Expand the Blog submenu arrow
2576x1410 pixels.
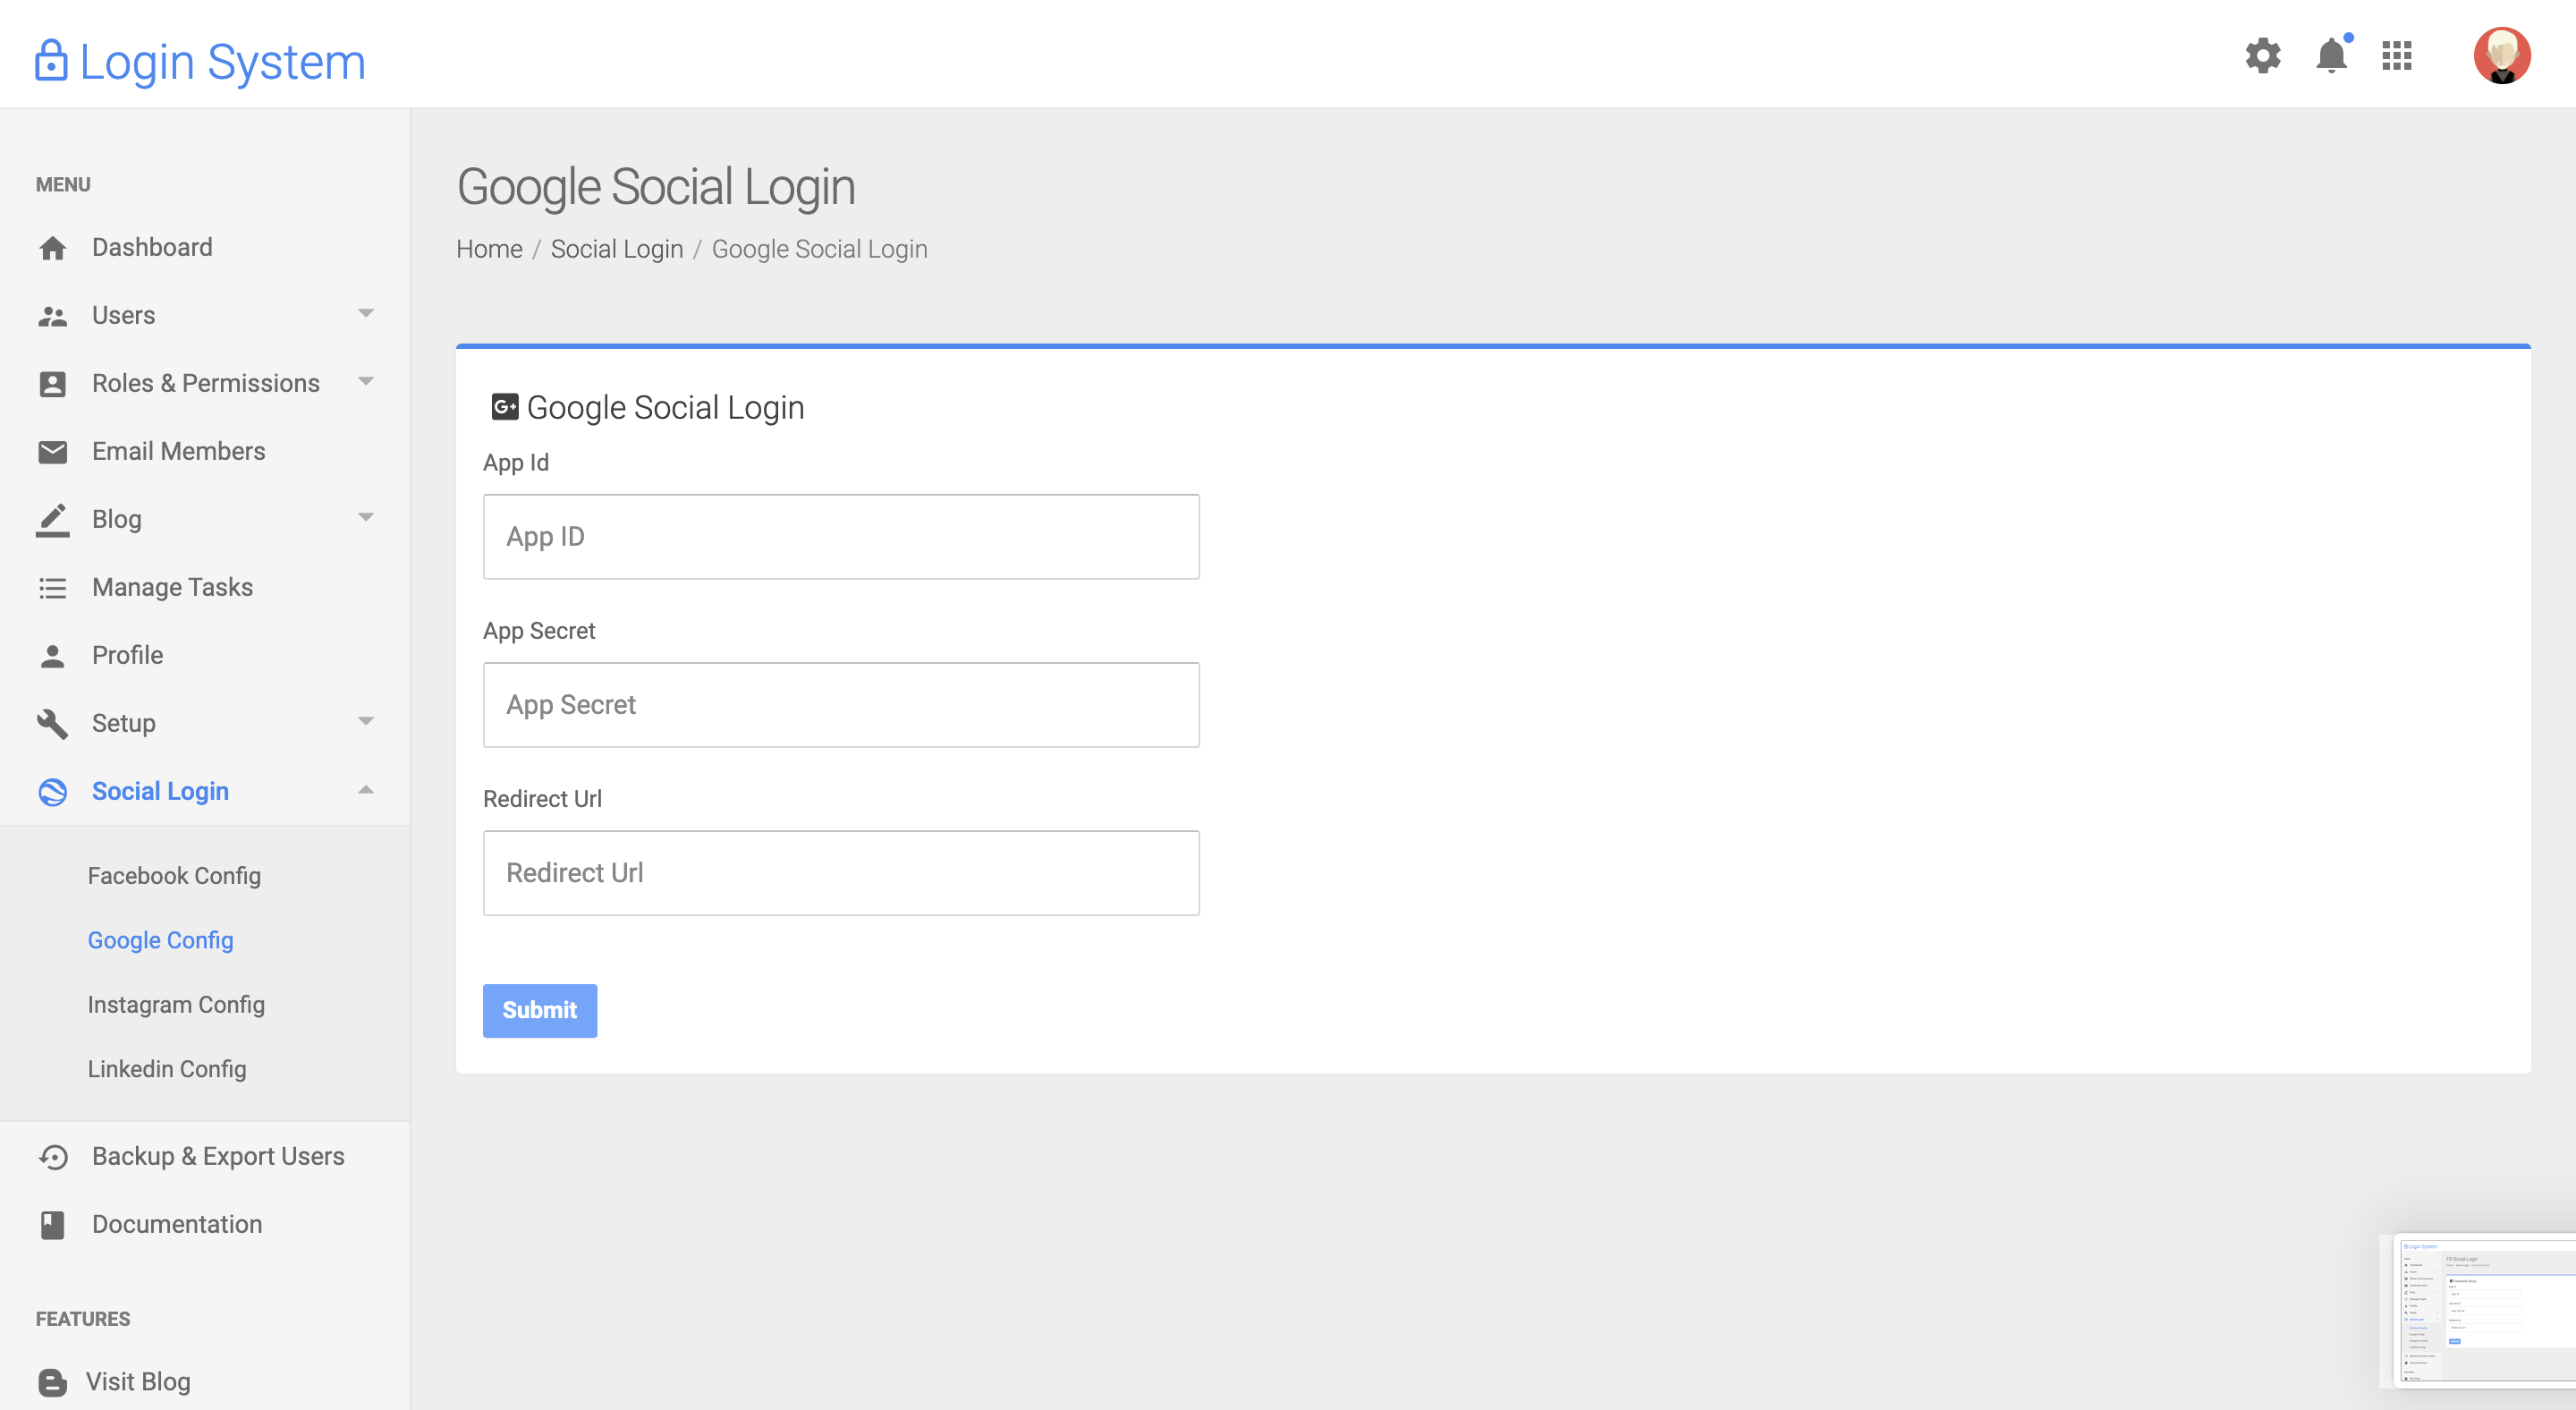pos(366,518)
